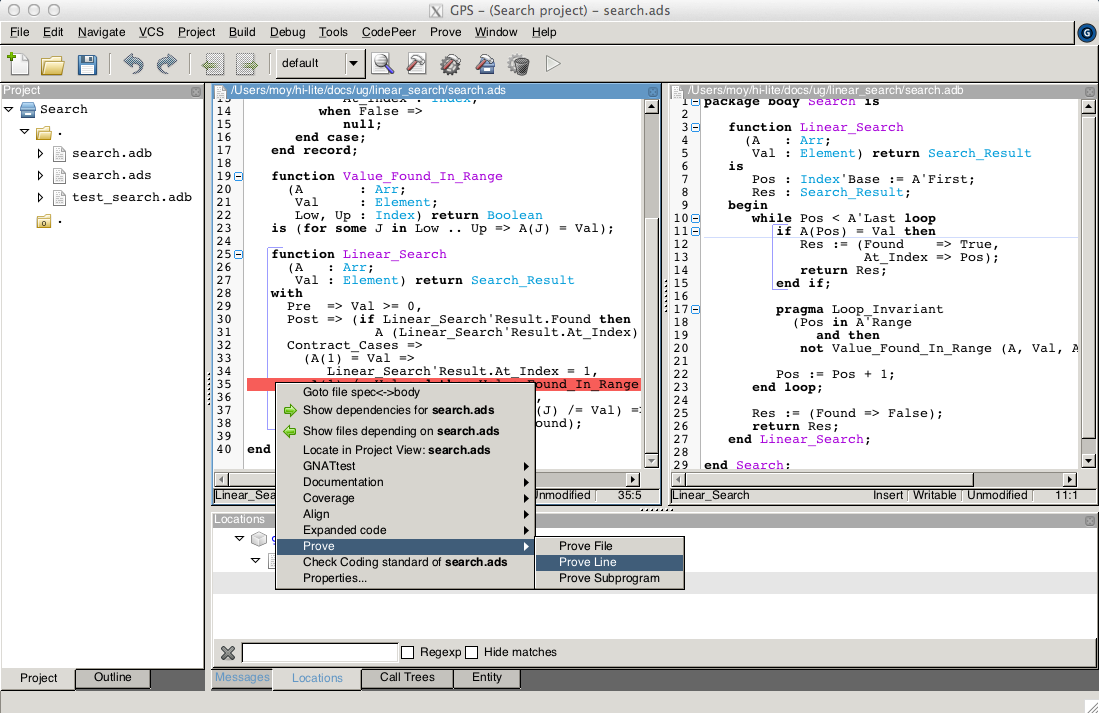Go back to previous location
The height and width of the screenshot is (713, 1099).
[x=212, y=64]
